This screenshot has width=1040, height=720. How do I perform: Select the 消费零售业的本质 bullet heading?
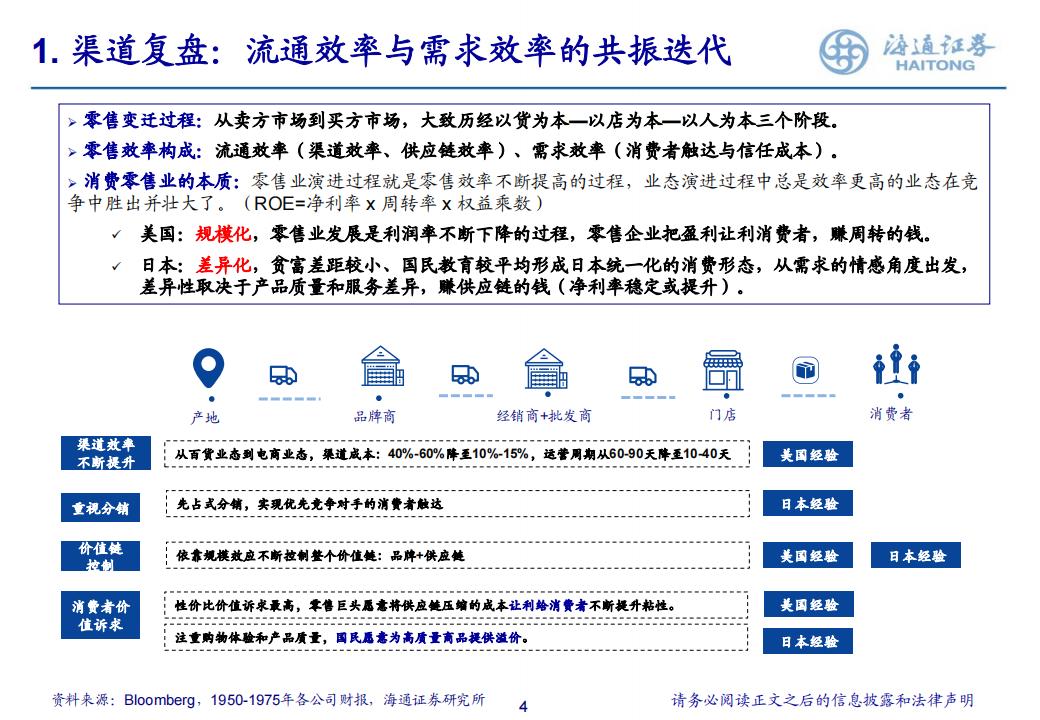(161, 181)
